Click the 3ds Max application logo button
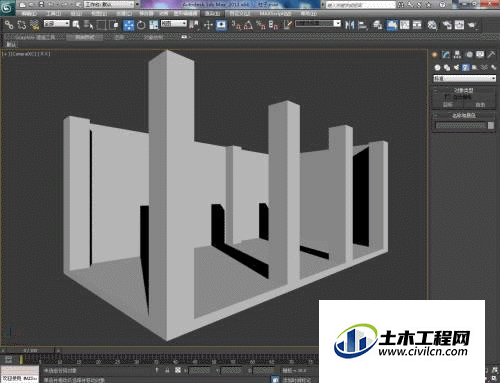 (7, 7)
